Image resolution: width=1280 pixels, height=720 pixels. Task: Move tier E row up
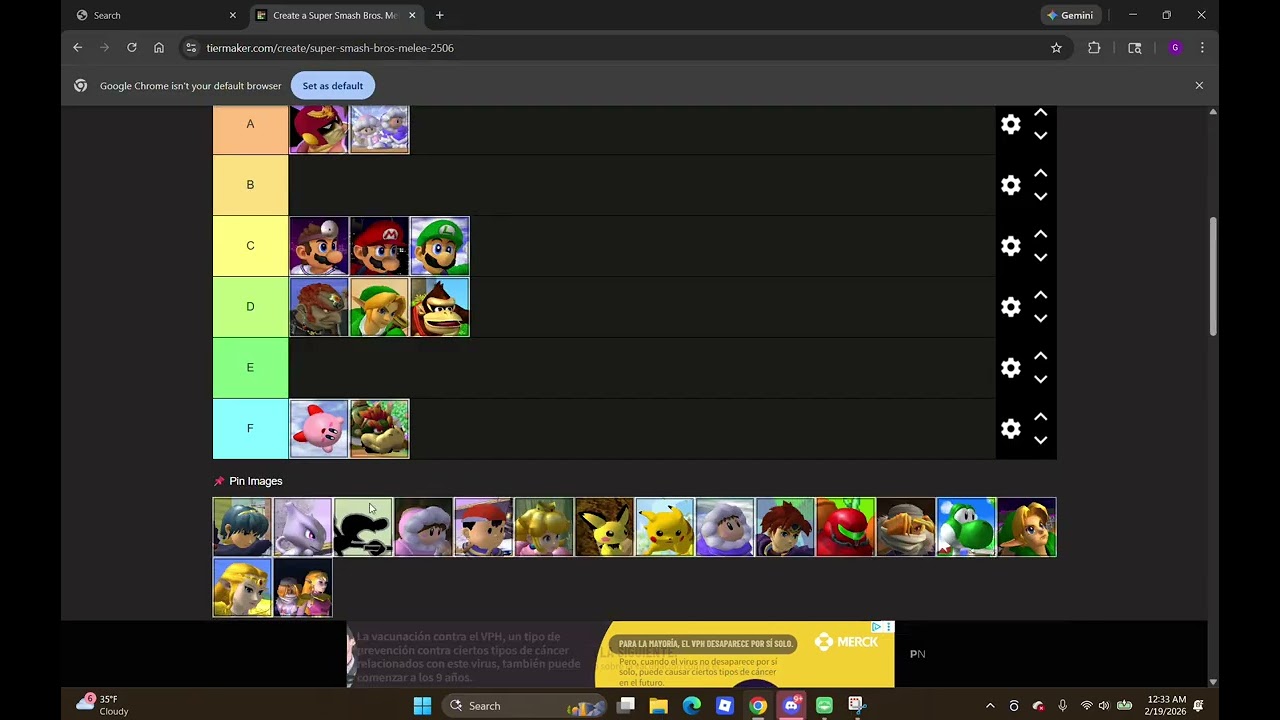(1040, 356)
